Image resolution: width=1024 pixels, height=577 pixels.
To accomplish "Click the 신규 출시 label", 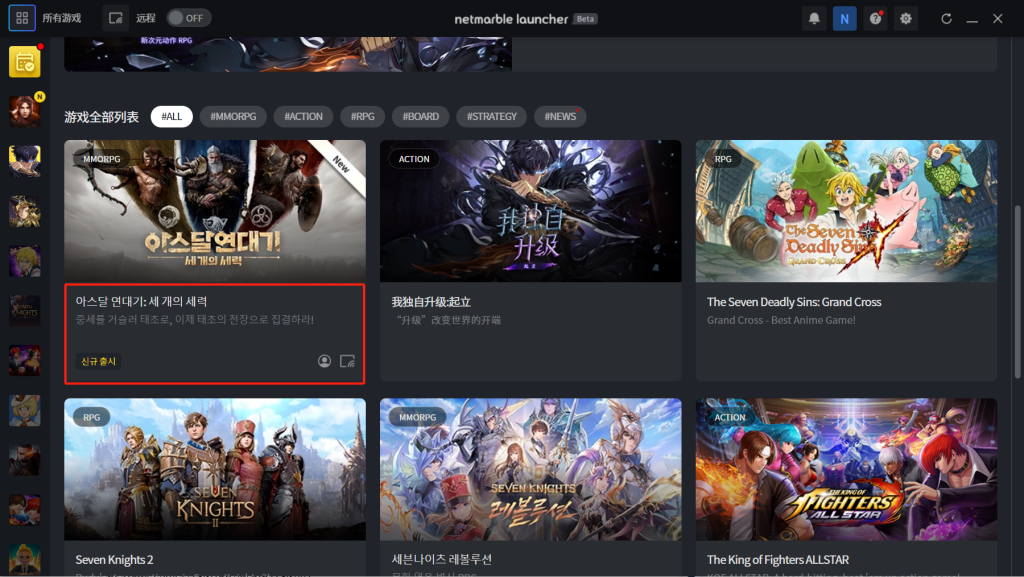I will point(98,361).
